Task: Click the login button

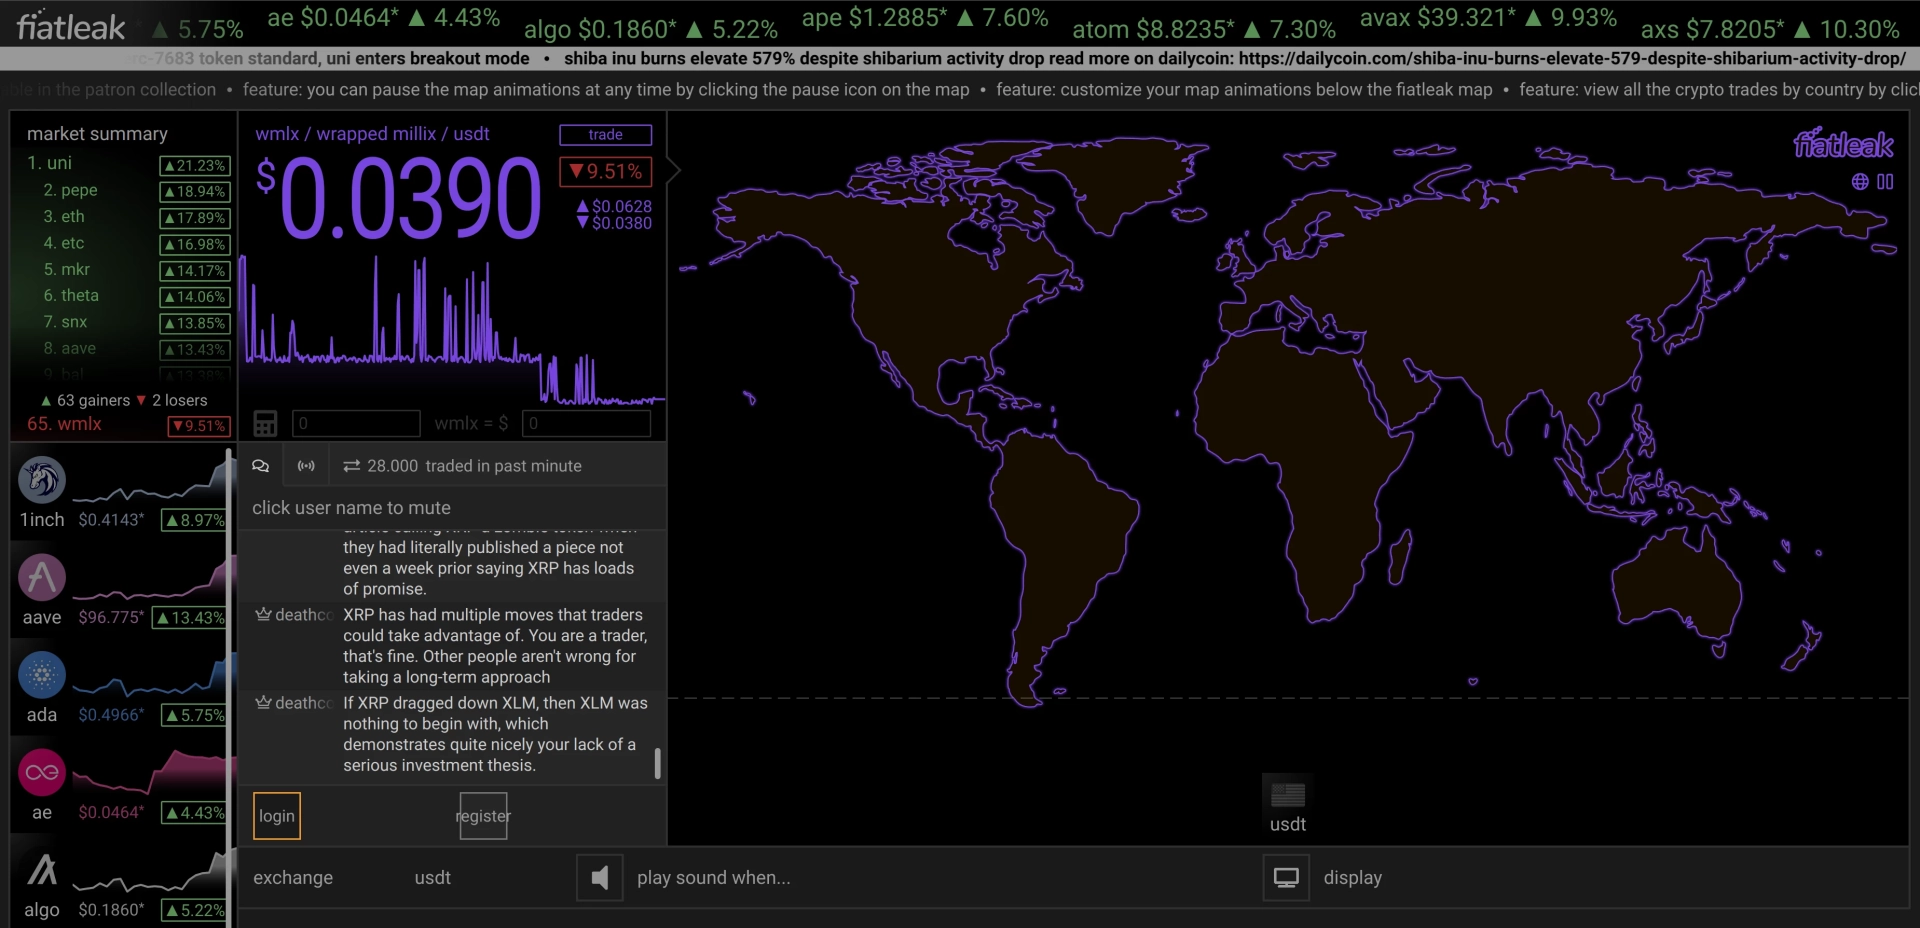Action: pyautogui.click(x=277, y=816)
